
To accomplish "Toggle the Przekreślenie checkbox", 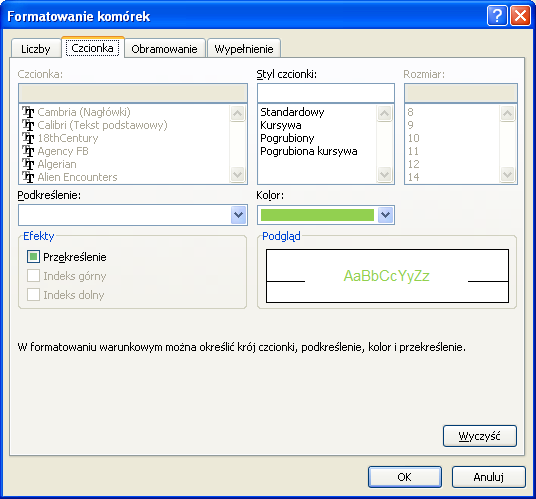I will coord(33,257).
